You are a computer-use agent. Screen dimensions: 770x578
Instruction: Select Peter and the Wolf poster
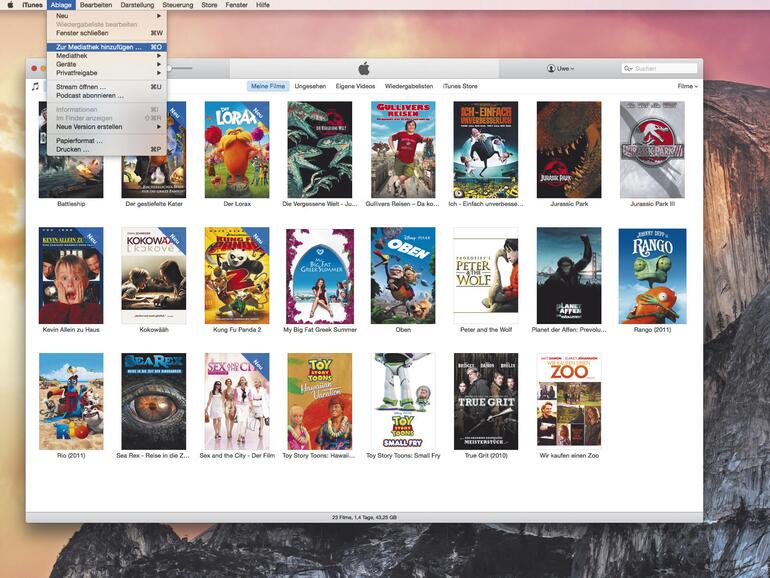[486, 275]
